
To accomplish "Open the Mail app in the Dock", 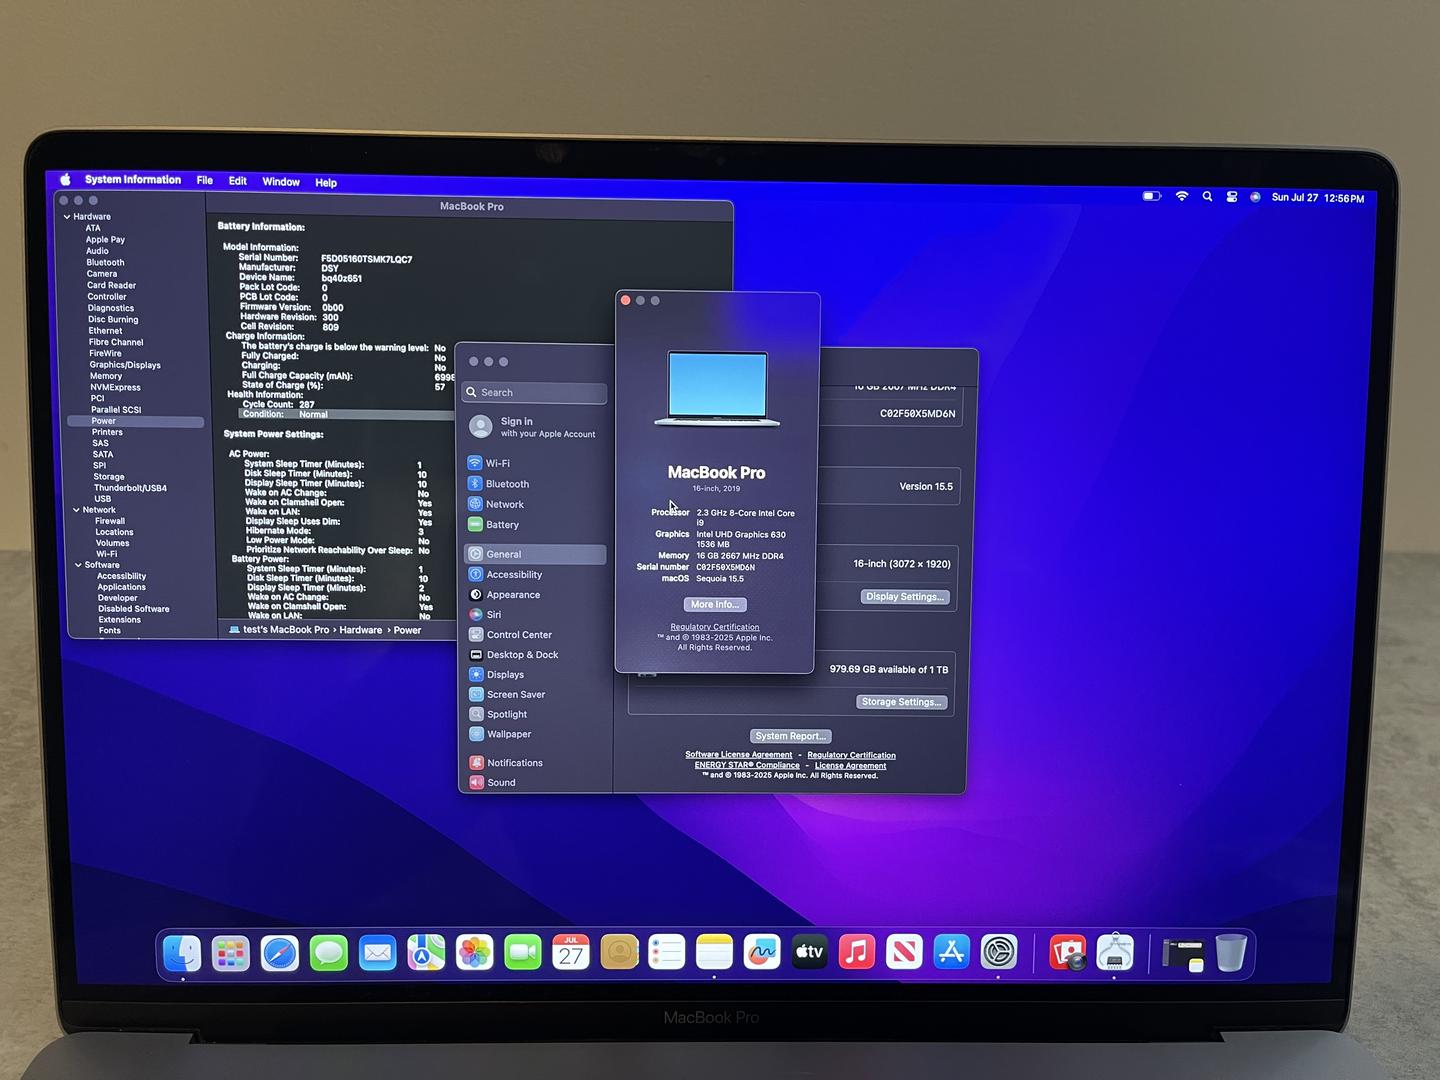I will (x=377, y=953).
